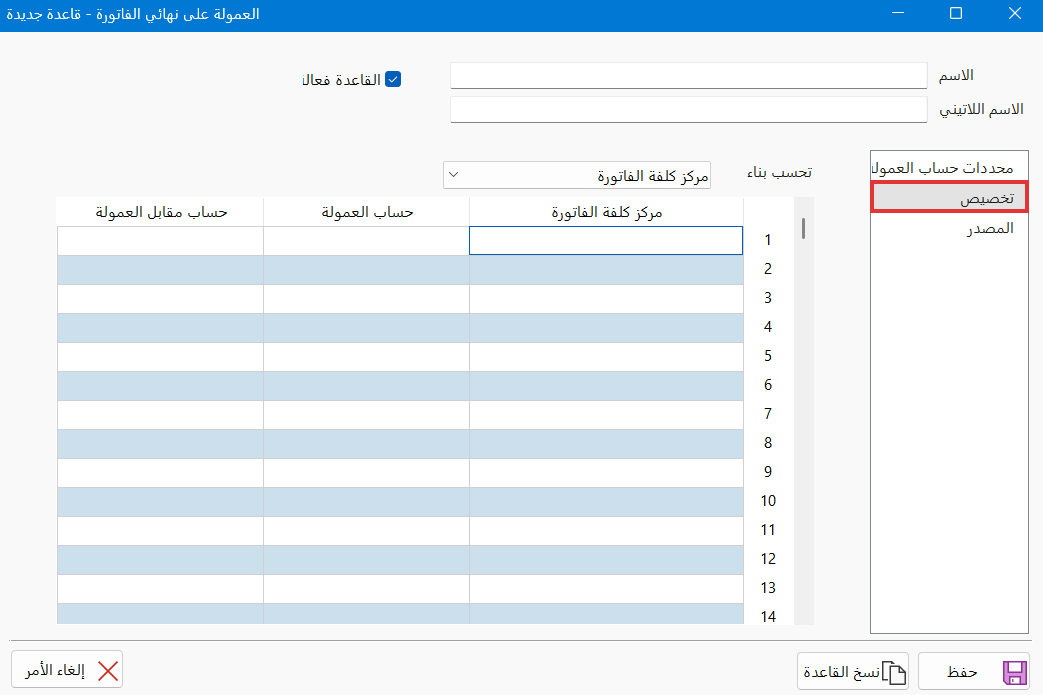Select row number 2 header
This screenshot has width=1043, height=695.
click(768, 269)
